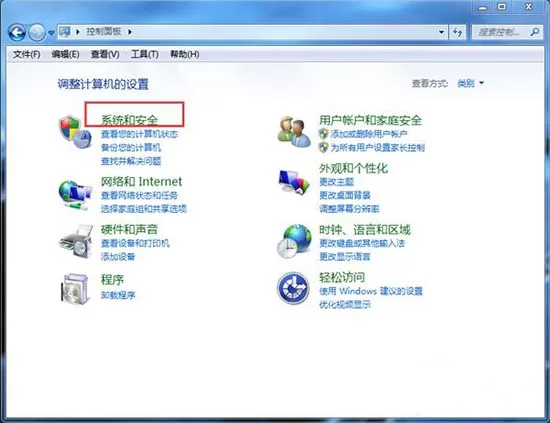Screen dimensions: 550x423
Task: Click 卸载程序 link
Action: (x=118, y=295)
